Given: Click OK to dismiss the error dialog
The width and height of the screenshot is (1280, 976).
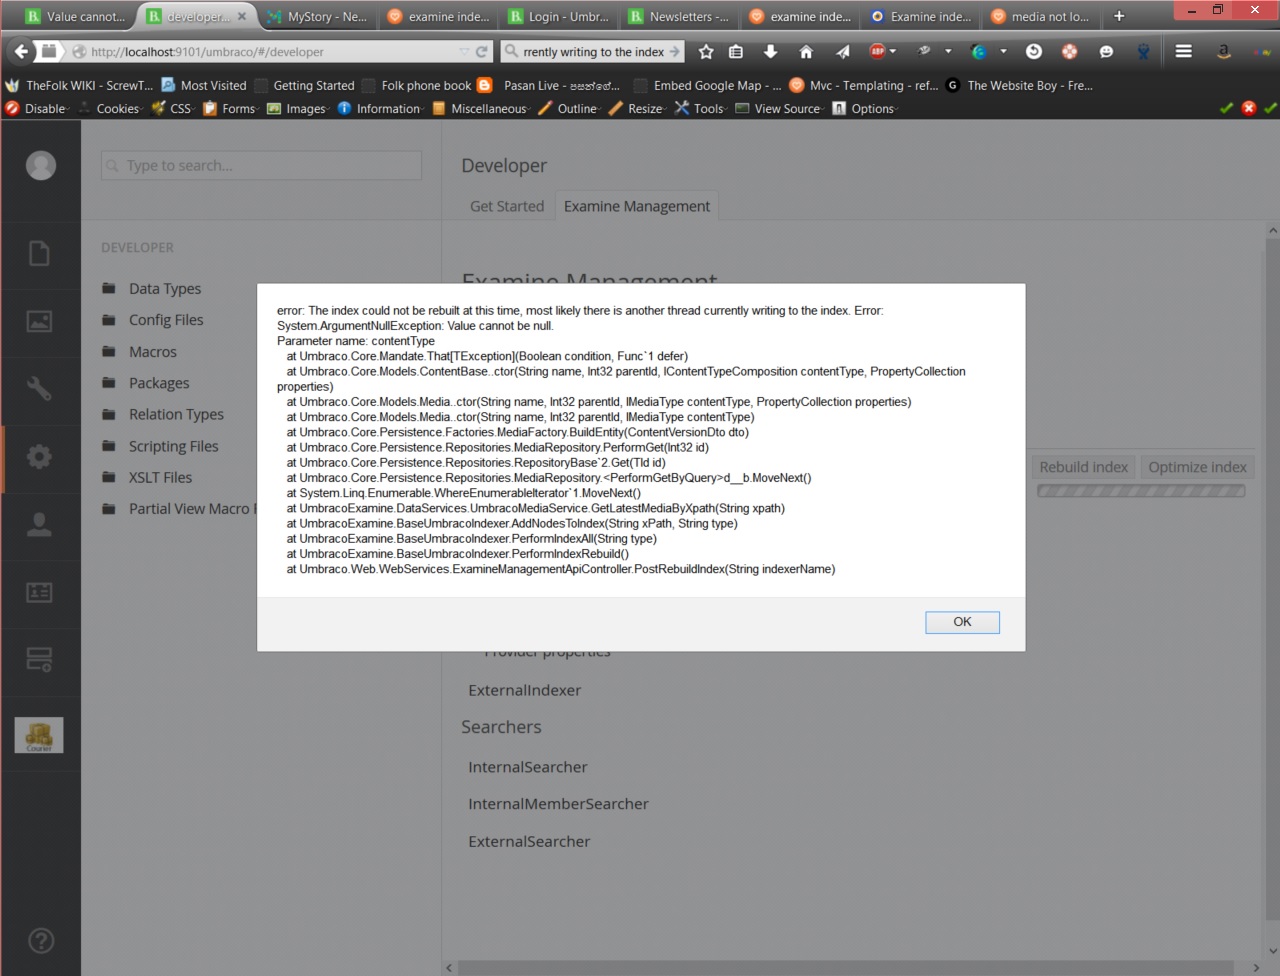Looking at the screenshot, I should [962, 622].
